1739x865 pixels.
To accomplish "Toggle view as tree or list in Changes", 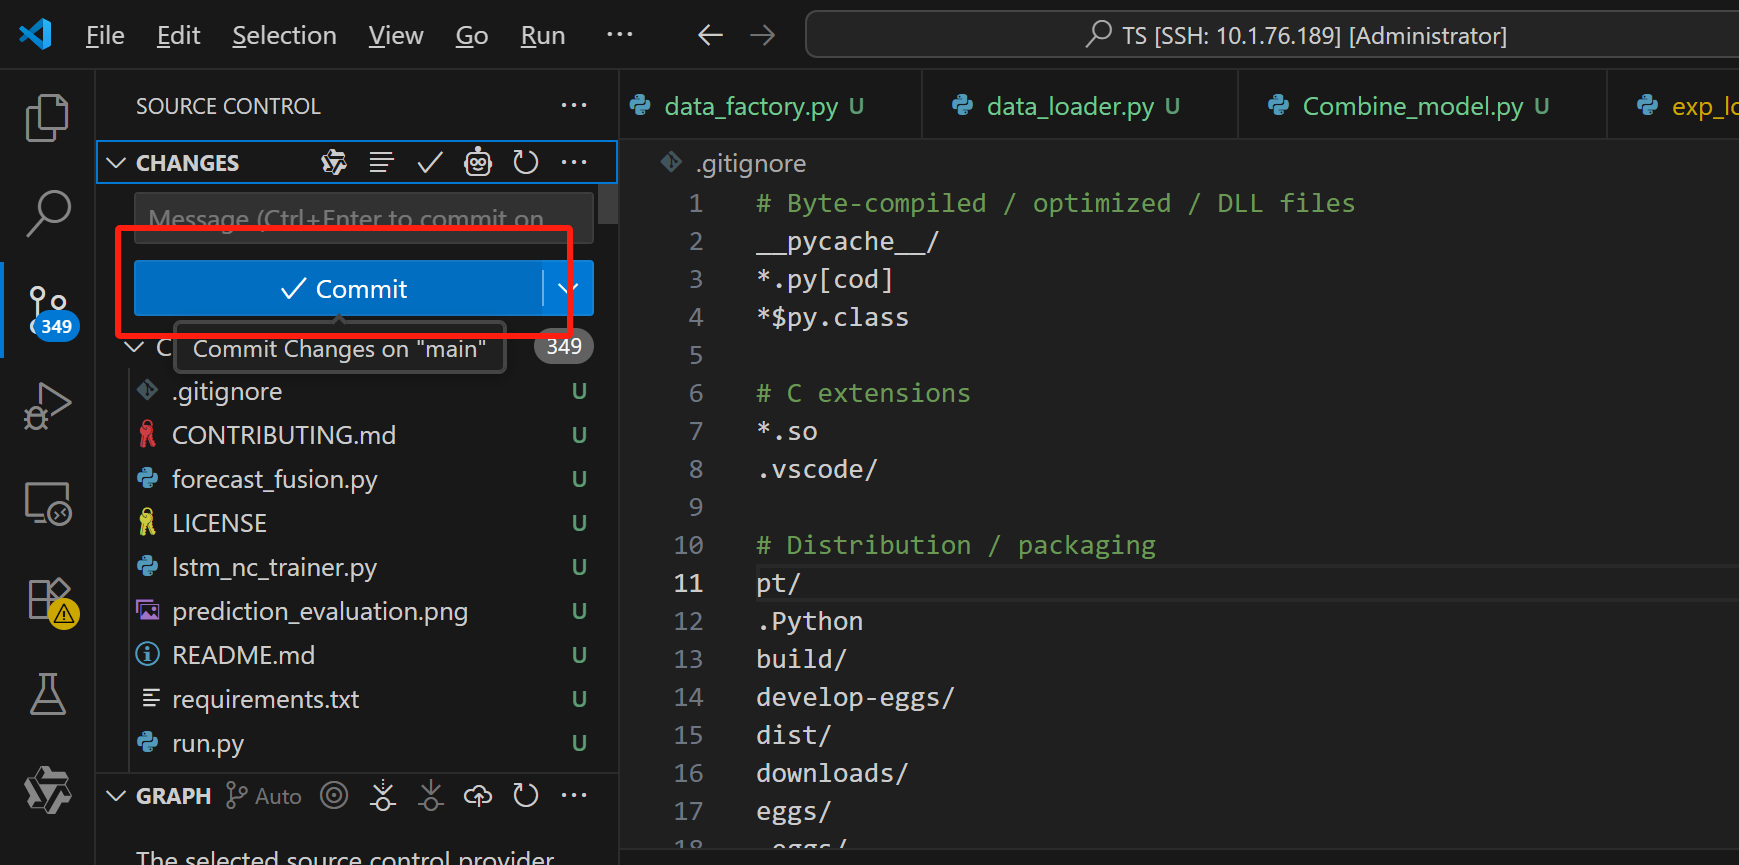I will (381, 162).
